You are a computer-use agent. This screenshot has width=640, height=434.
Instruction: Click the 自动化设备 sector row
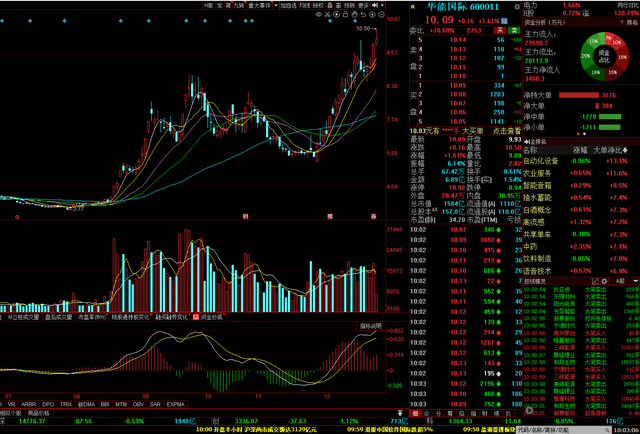point(541,161)
